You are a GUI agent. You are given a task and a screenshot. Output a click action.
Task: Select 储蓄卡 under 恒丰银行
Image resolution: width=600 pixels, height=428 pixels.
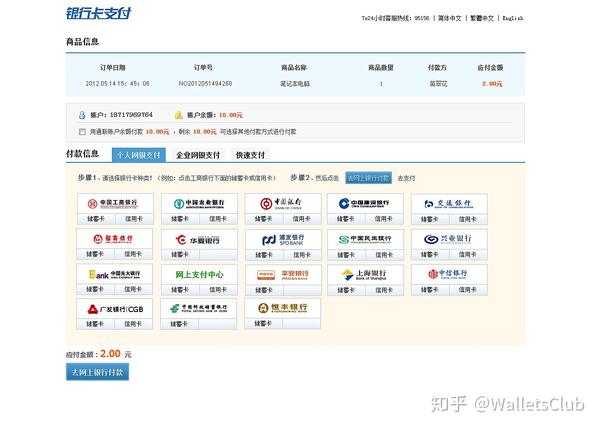[x=263, y=324]
